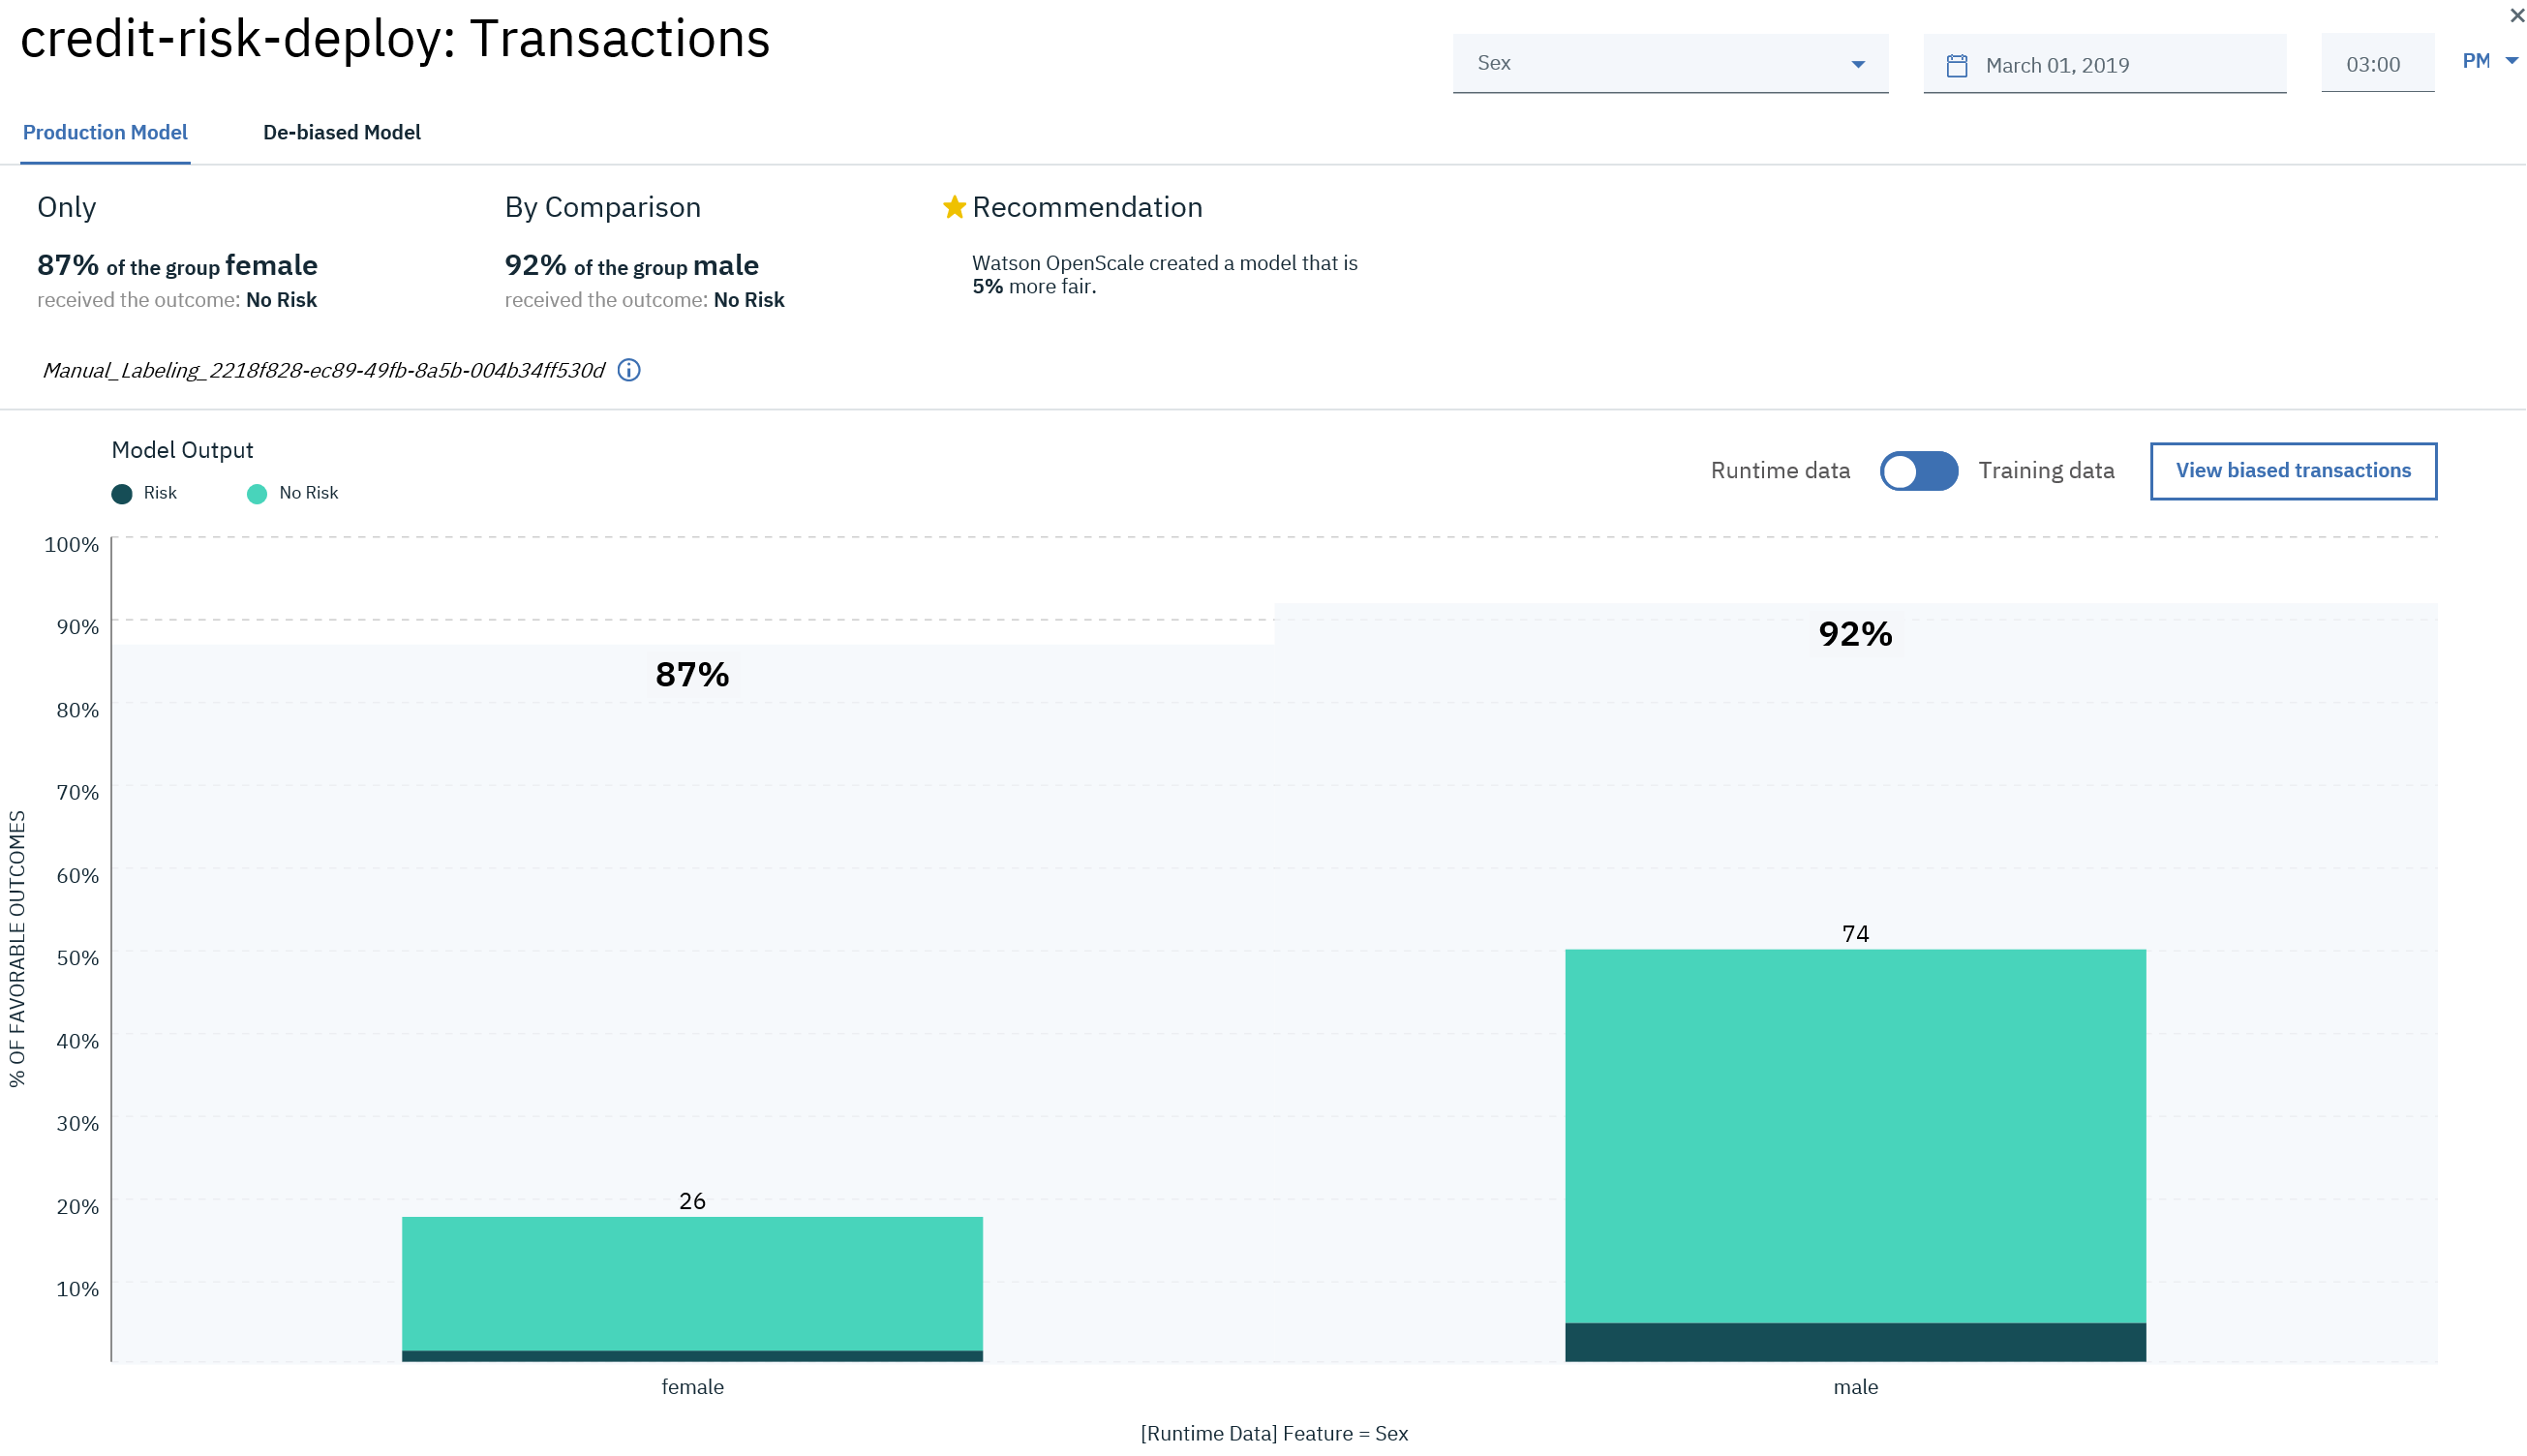This screenshot has height=1456, width=2527.
Task: Close the transactions panel with X
Action: [x=2517, y=15]
